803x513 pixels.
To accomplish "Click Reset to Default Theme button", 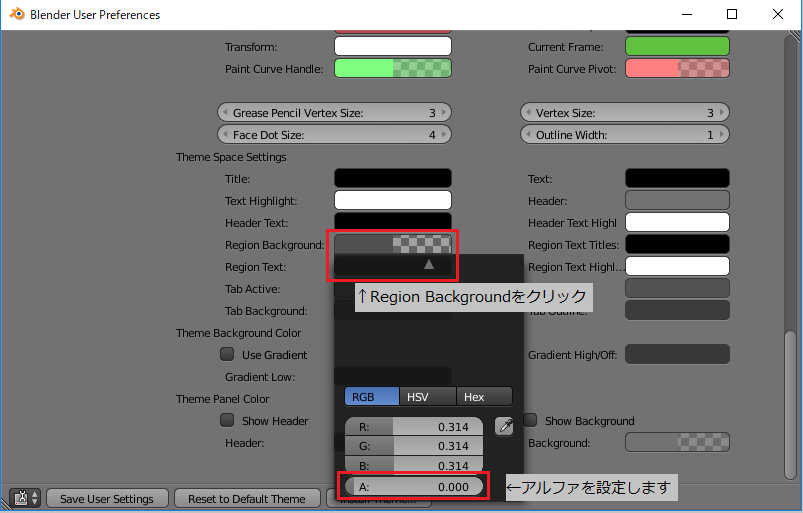I will [247, 499].
